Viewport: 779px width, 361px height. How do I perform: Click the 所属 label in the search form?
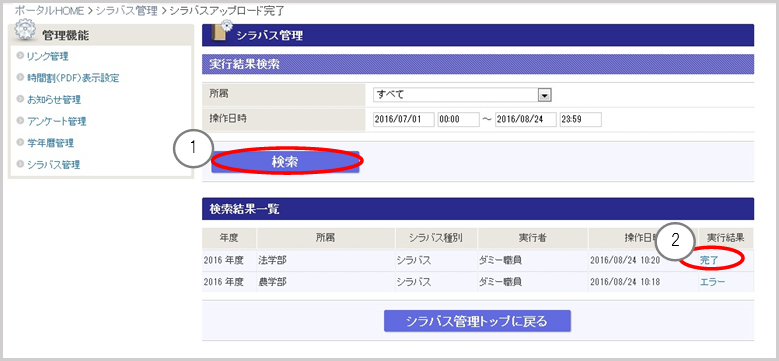[219, 93]
